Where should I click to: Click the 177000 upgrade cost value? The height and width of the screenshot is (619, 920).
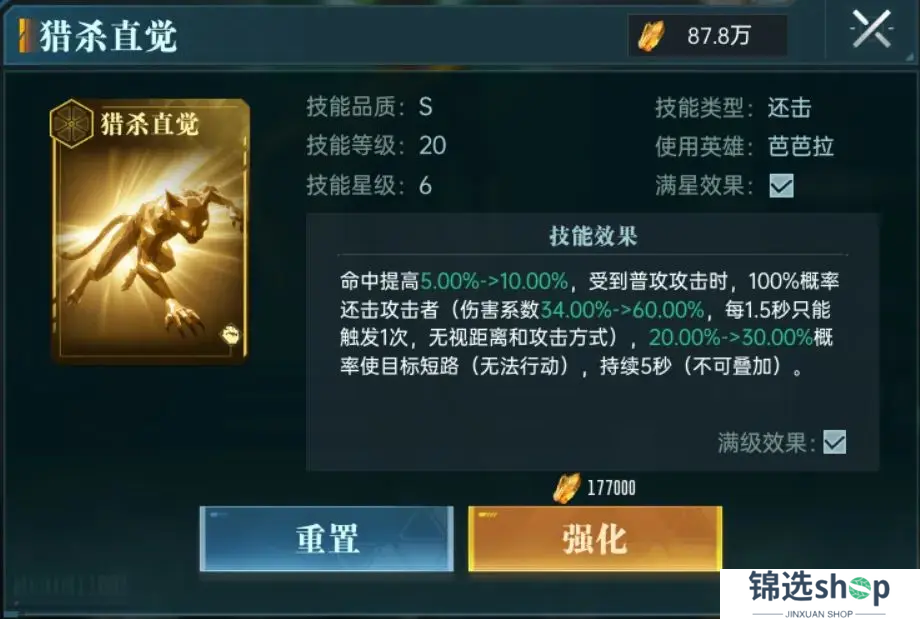coord(611,488)
